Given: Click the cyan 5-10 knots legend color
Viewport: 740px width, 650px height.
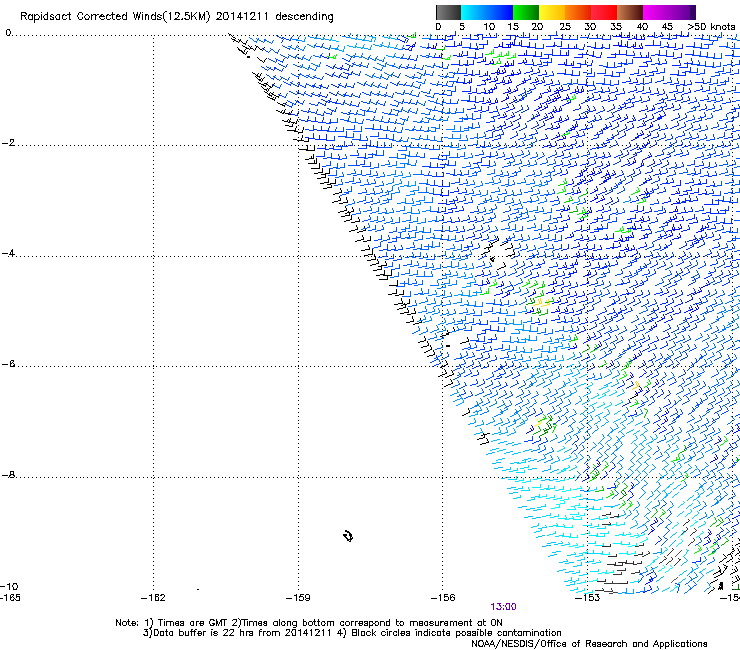Looking at the screenshot, I should 473,12.
